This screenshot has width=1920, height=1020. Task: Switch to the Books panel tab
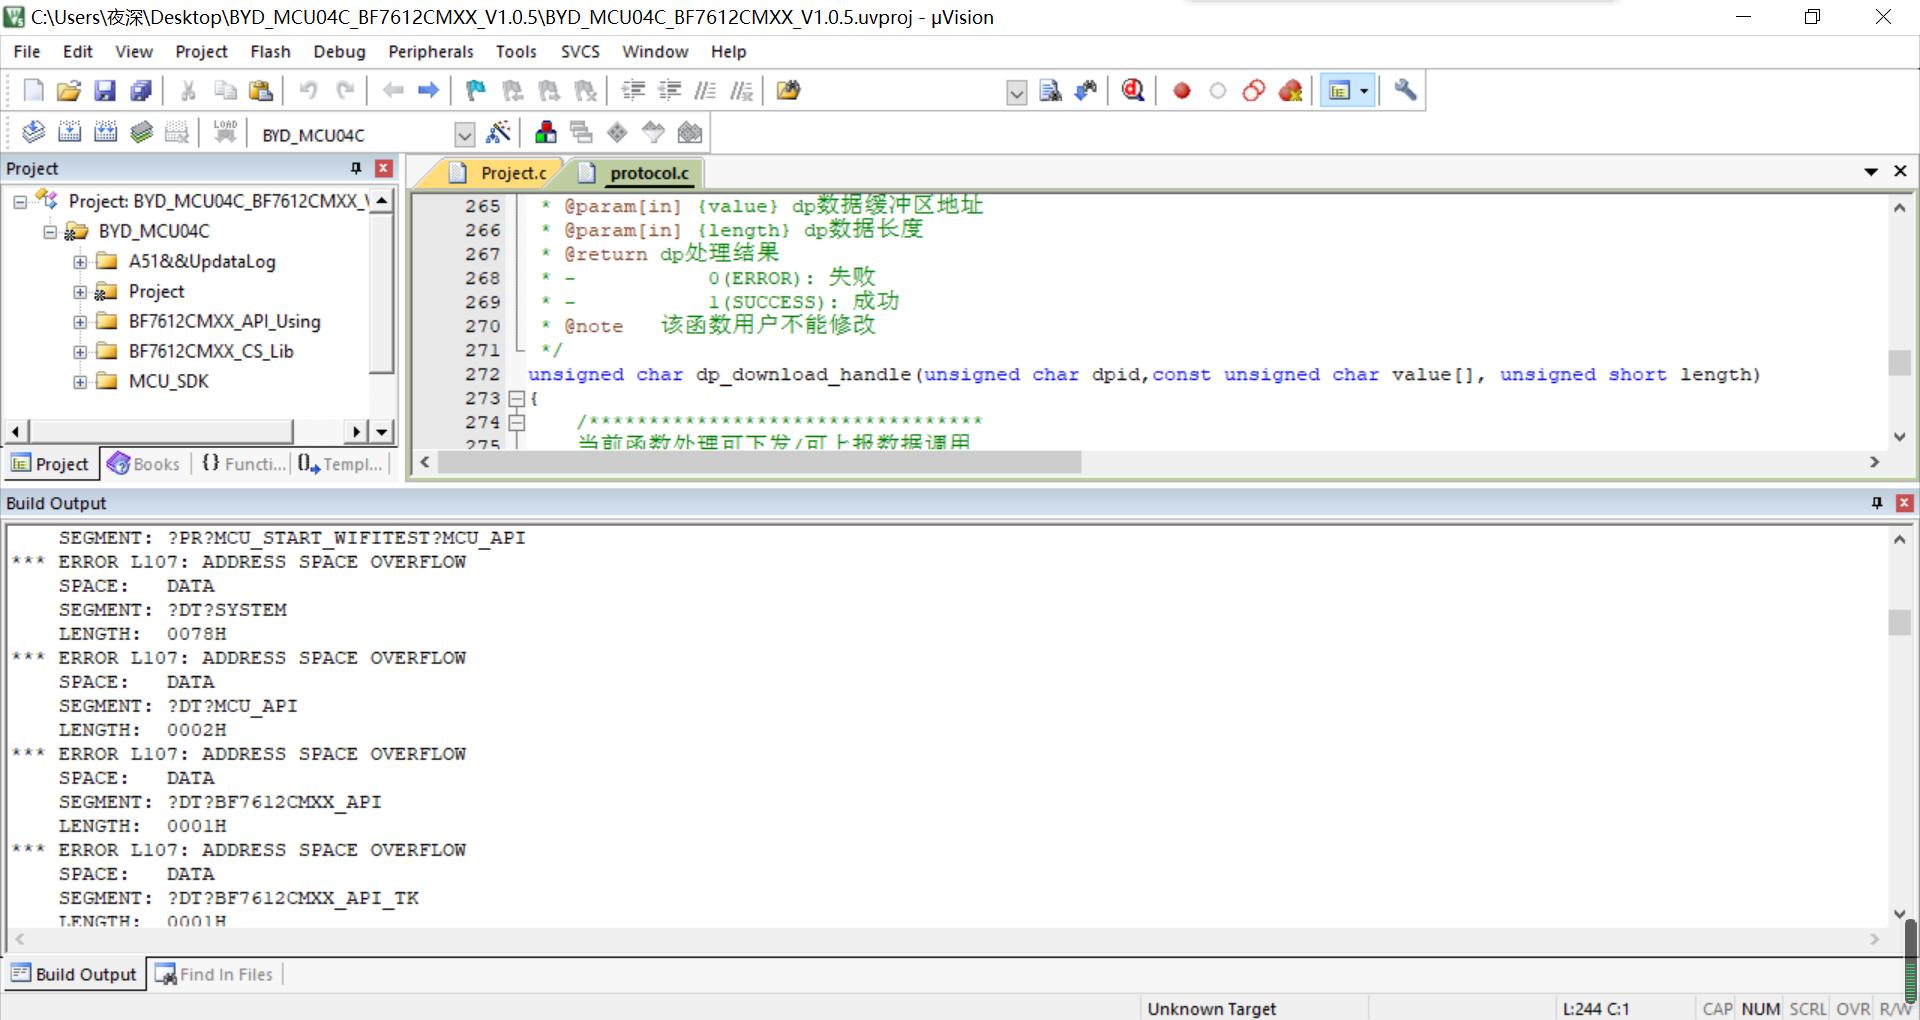[x=144, y=464]
